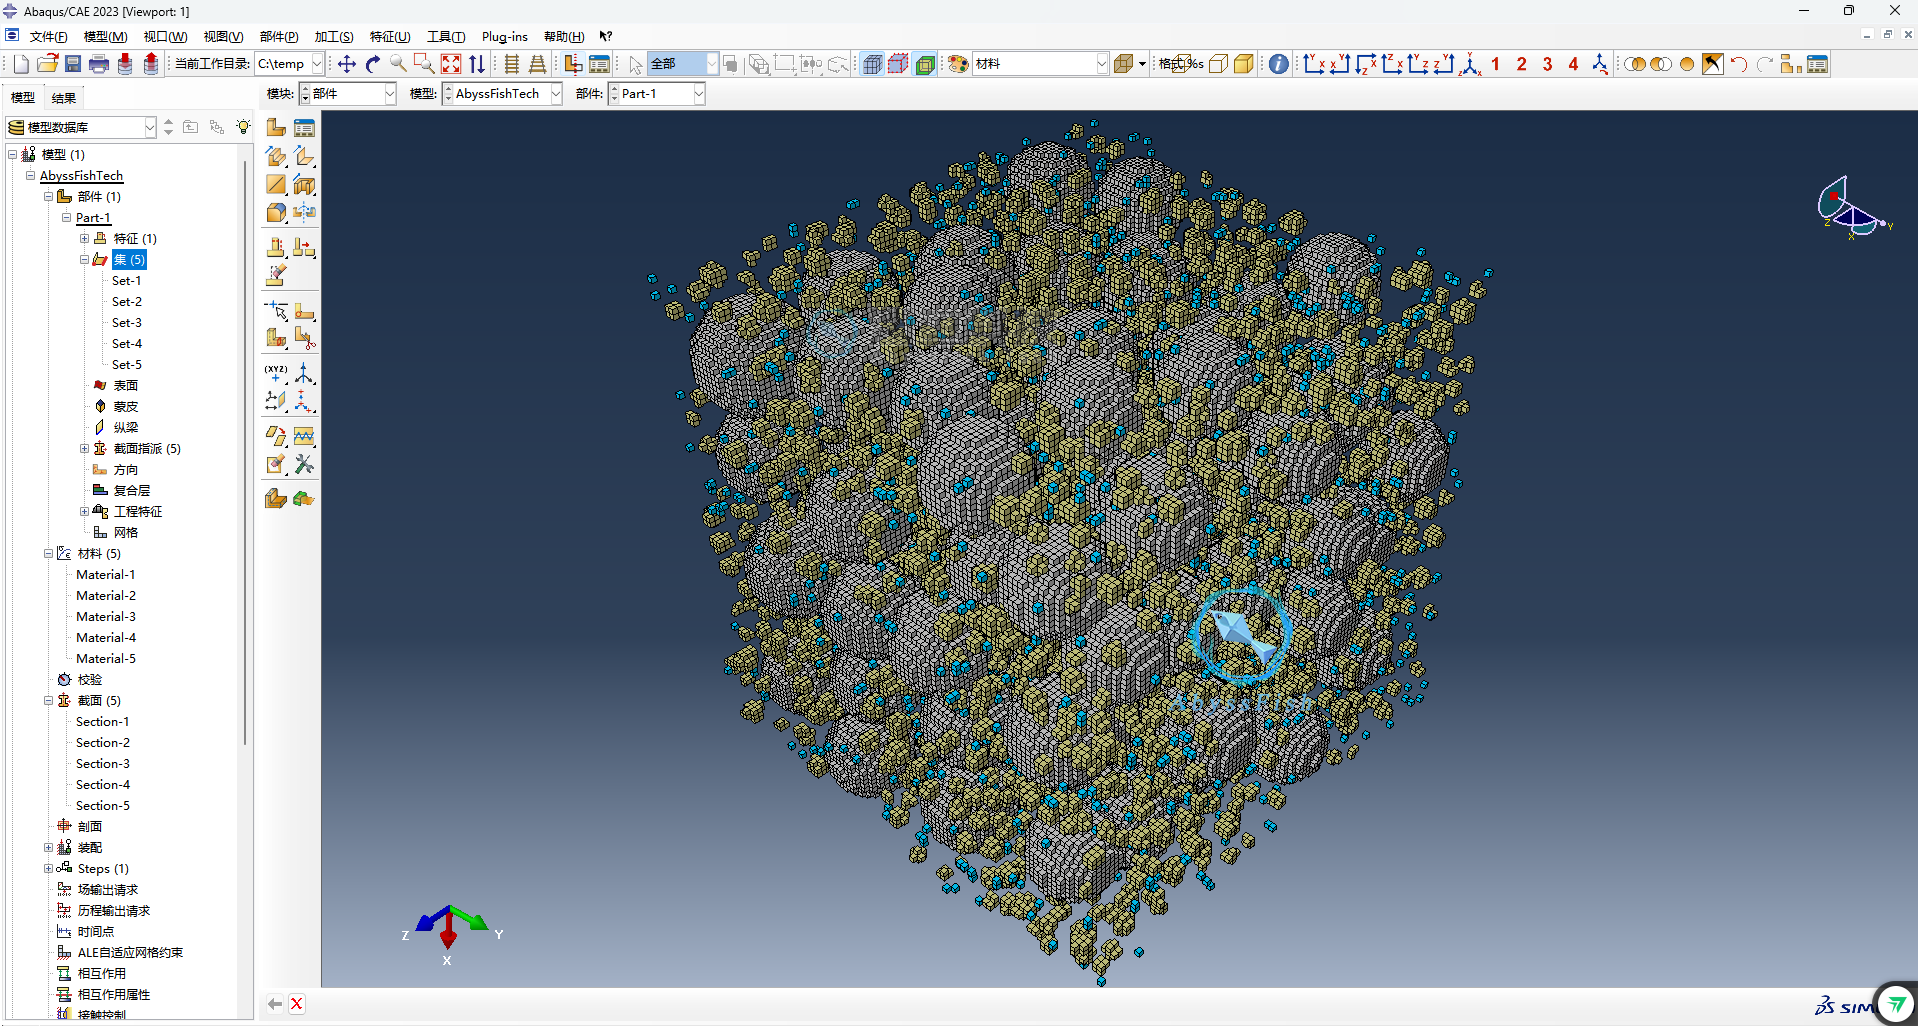This screenshot has height=1026, width=1918.
Task: Save the model database with the floppy icon
Action: 73,64
